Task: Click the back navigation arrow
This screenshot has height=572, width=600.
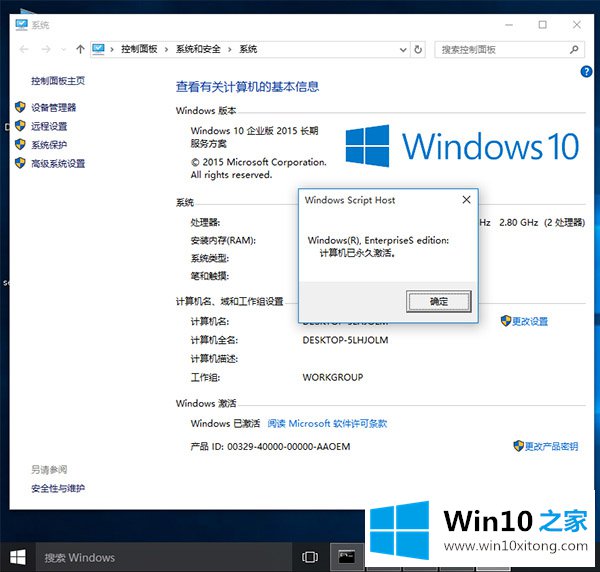Action: point(24,49)
